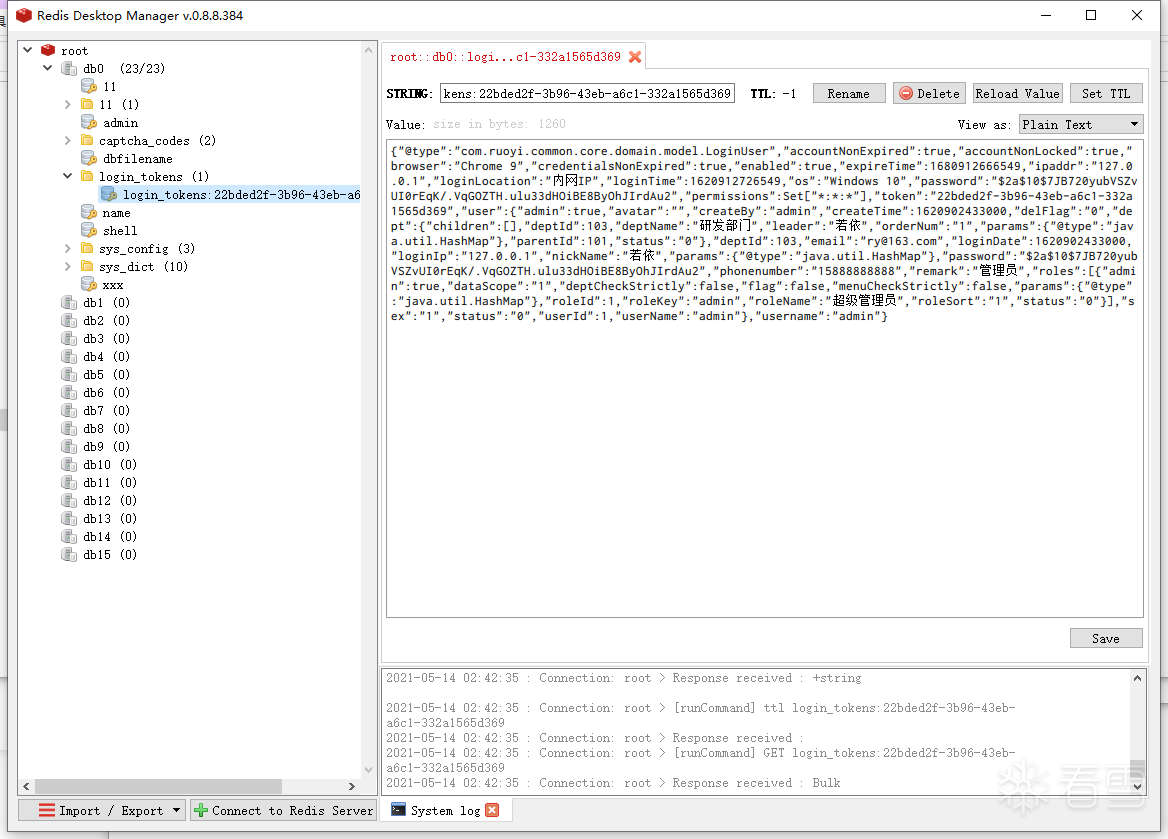Delete the current key
The width and height of the screenshot is (1168, 839).
tap(929, 93)
